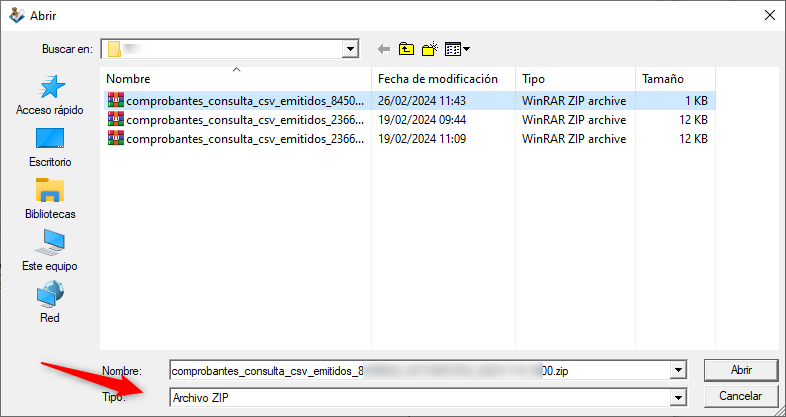The image size is (786, 417).
Task: Open Acceso rápido in sidebar
Action: [49, 95]
